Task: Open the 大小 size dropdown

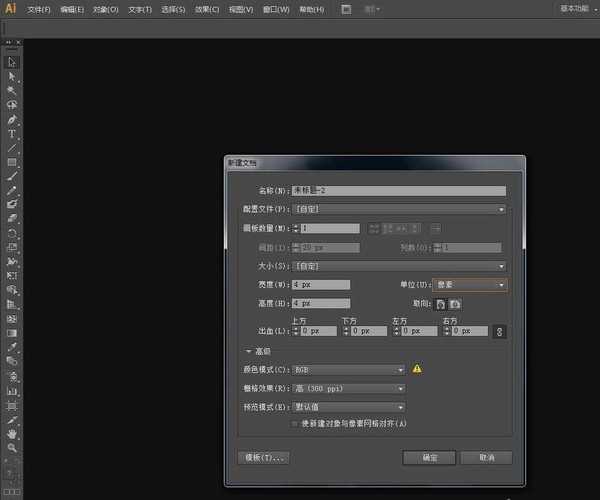Action: pos(399,266)
